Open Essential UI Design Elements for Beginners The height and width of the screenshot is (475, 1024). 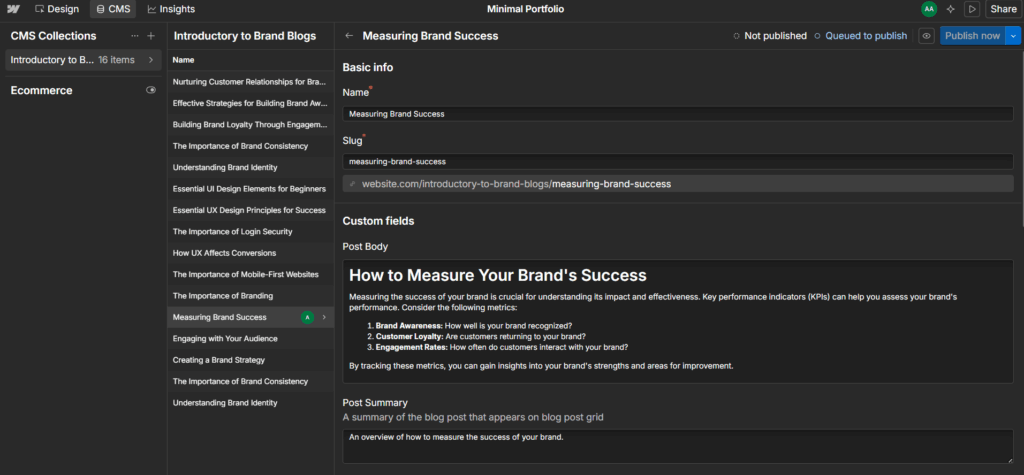pyautogui.click(x=250, y=189)
